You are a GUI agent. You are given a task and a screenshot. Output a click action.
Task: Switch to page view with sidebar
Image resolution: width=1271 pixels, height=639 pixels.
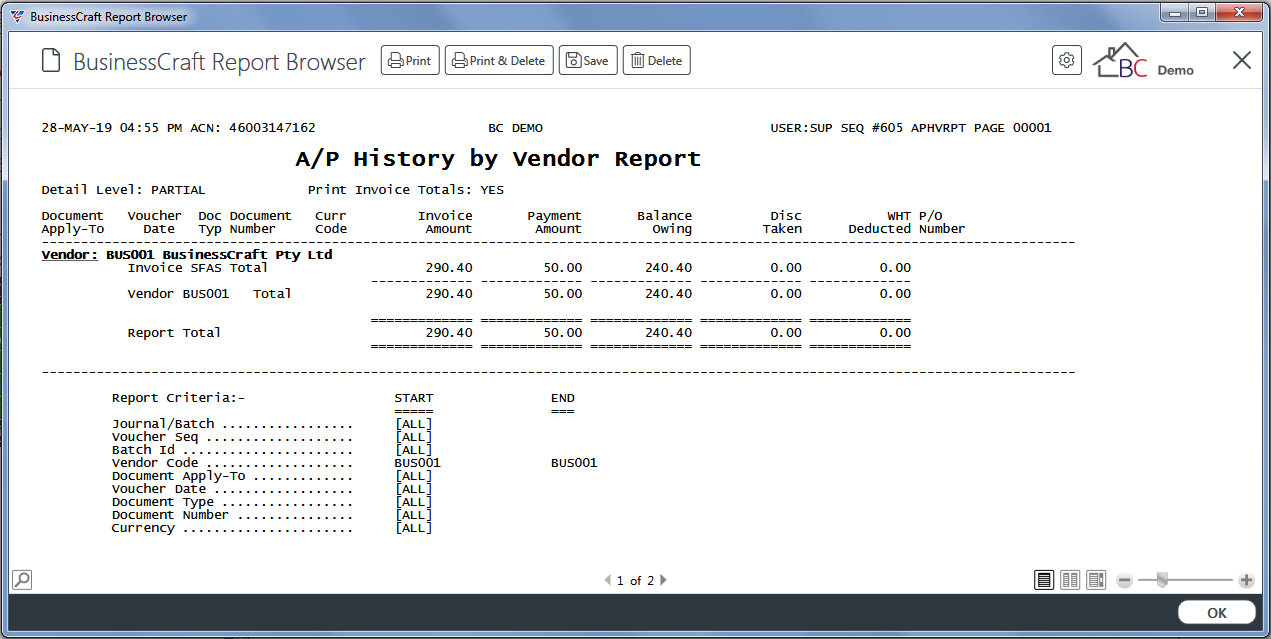pyautogui.click(x=1096, y=580)
